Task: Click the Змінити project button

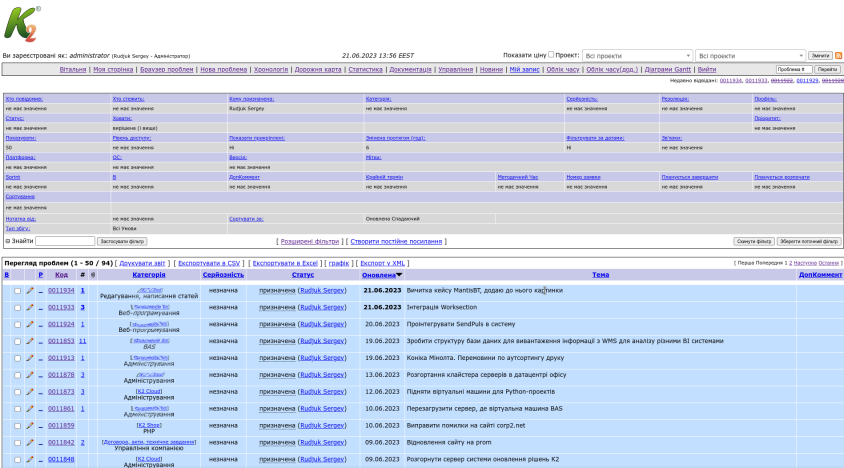Action: (x=820, y=55)
